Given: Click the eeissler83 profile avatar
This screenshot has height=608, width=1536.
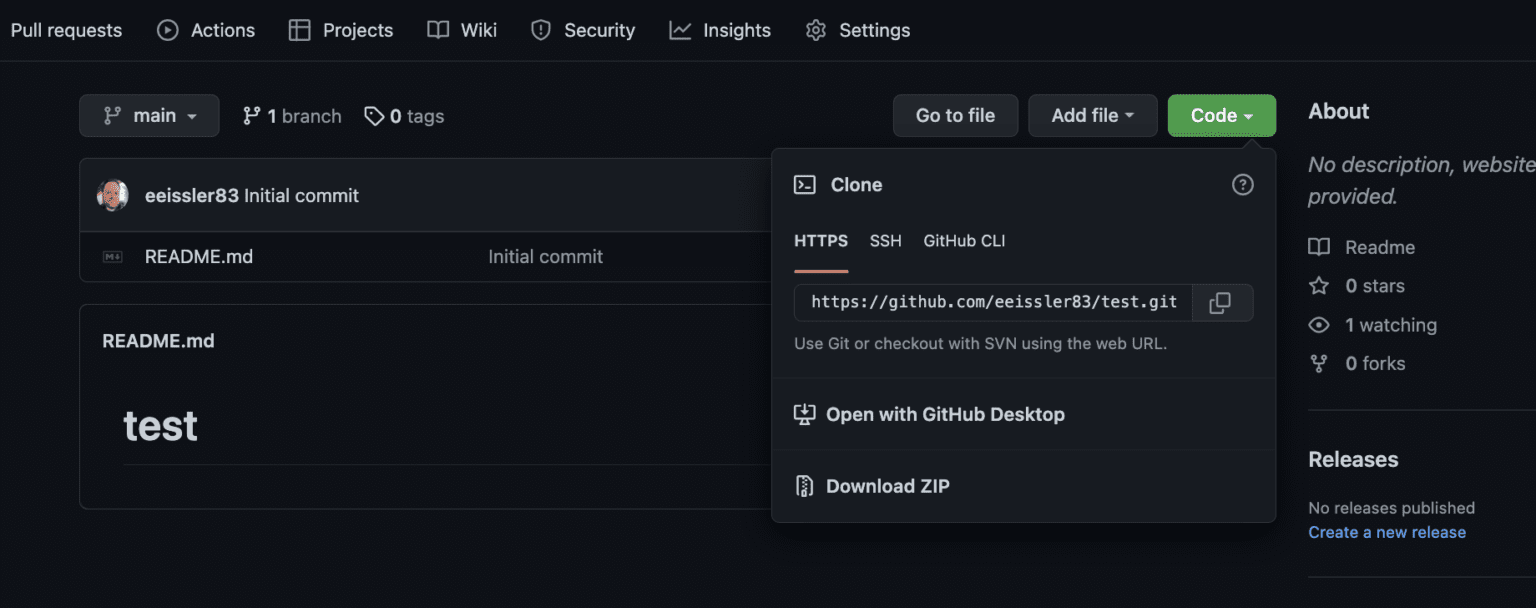Looking at the screenshot, I should [x=113, y=195].
